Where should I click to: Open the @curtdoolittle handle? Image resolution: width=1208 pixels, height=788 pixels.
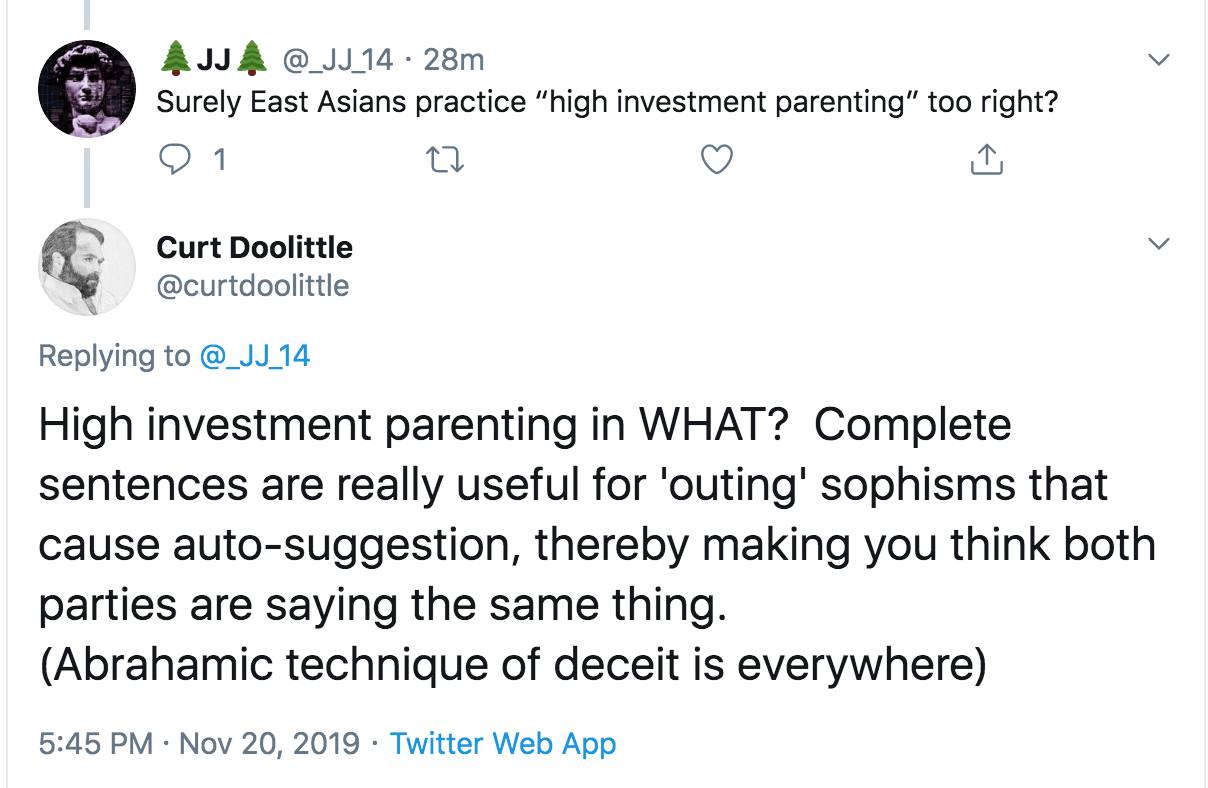[253, 286]
